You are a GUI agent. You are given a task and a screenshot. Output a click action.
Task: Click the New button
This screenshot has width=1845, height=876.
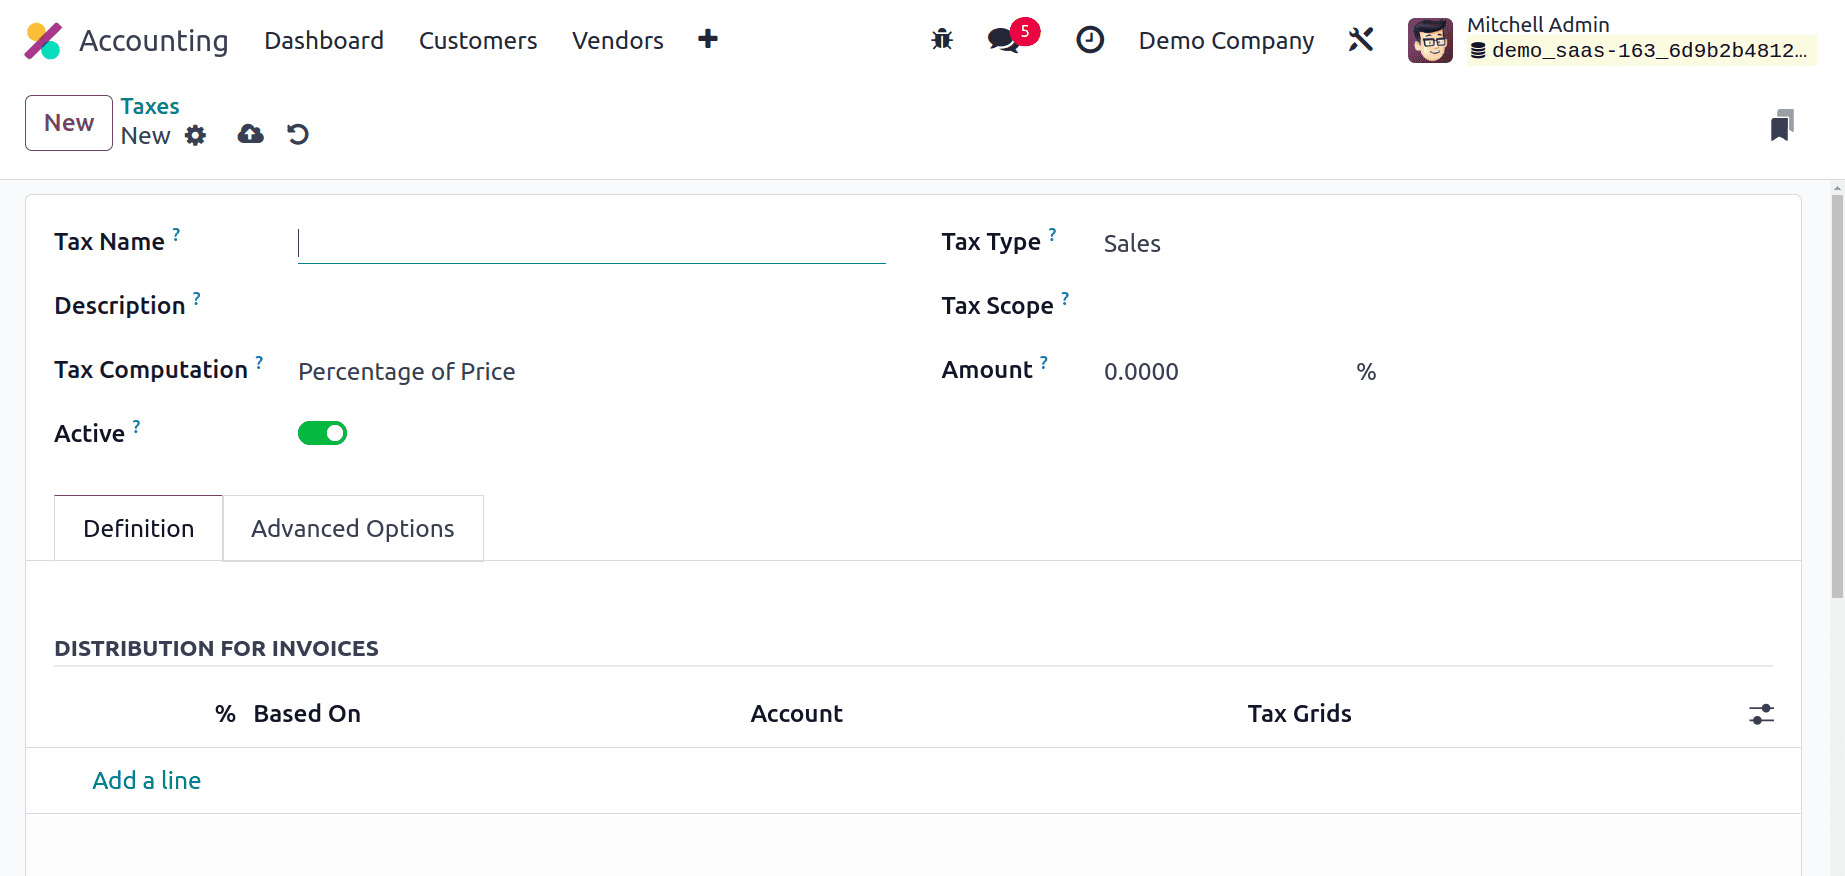point(68,123)
